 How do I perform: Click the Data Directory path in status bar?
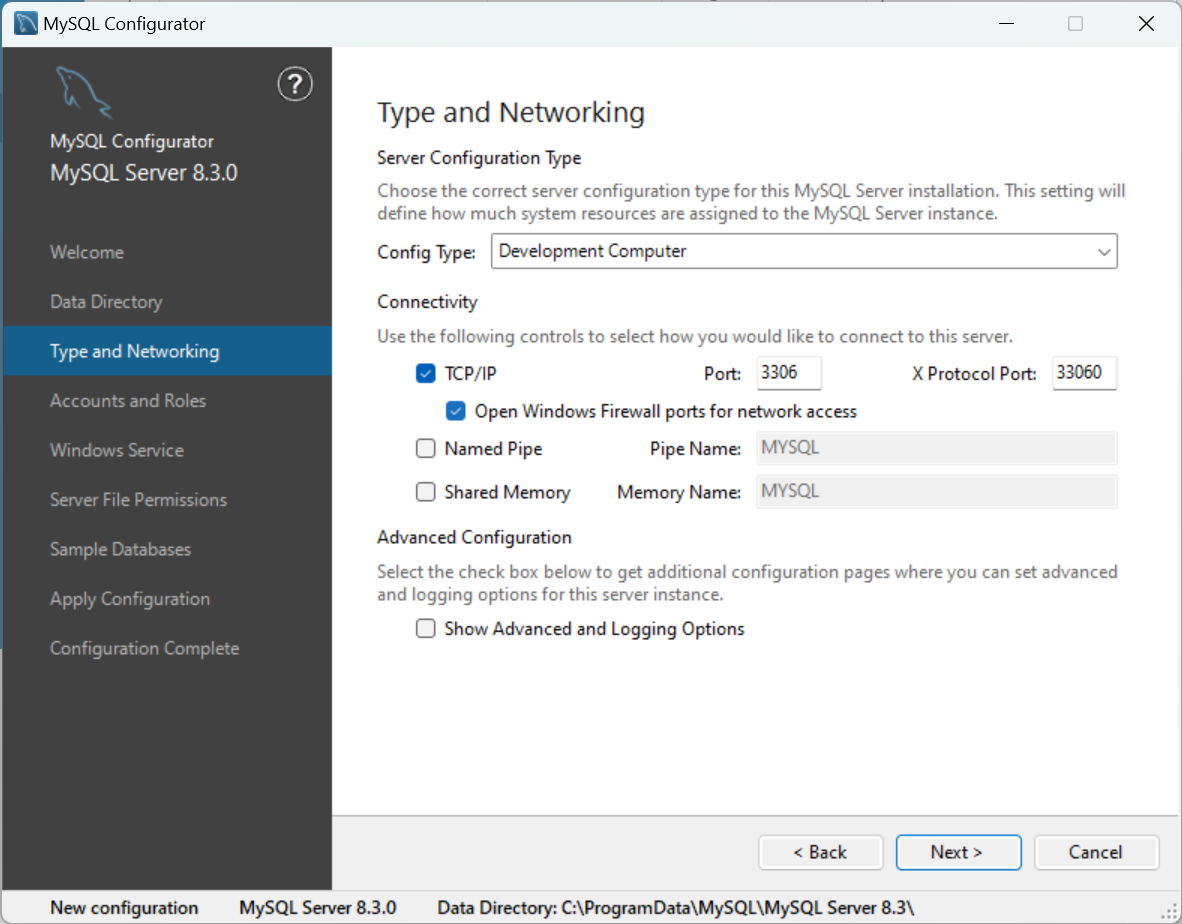coord(675,907)
